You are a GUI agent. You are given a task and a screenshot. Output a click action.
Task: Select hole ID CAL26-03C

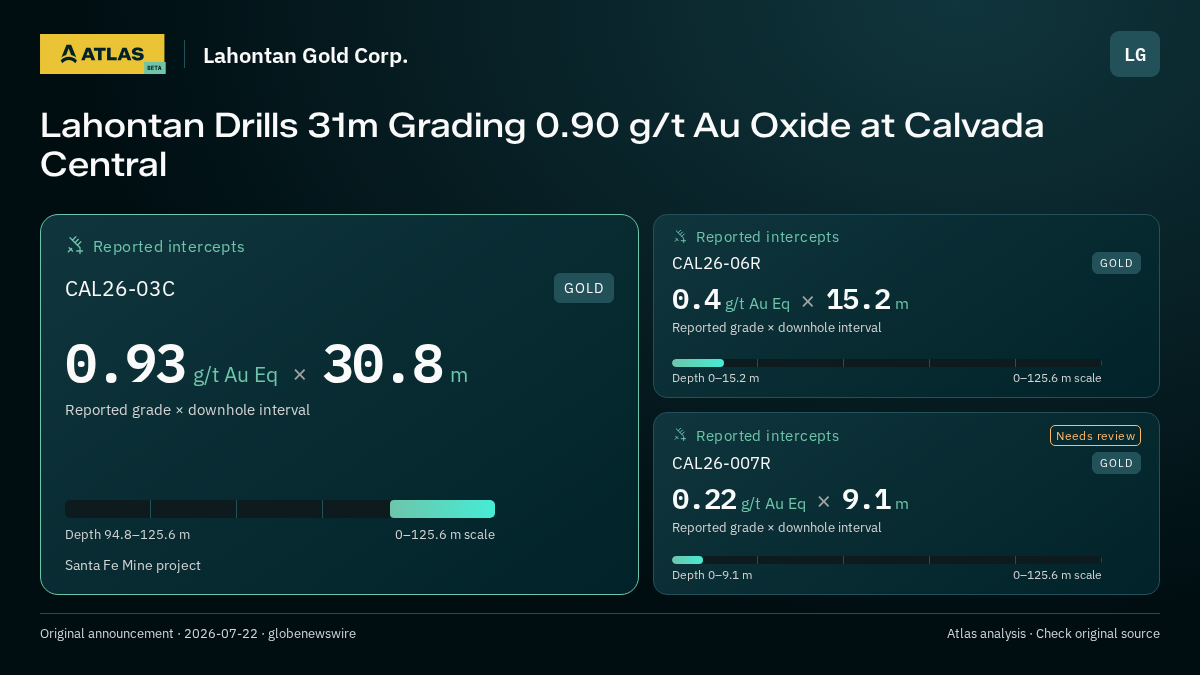[120, 289]
